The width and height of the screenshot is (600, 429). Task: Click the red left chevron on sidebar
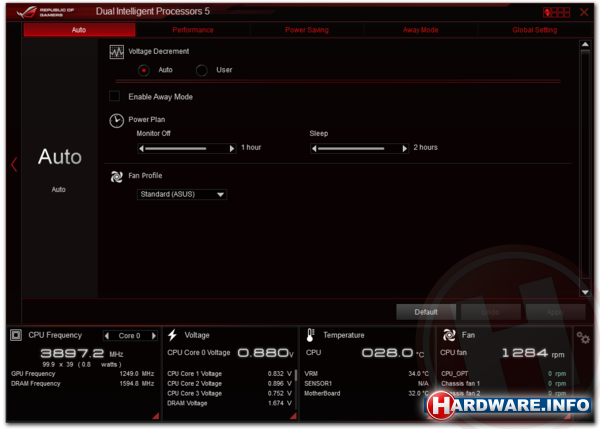coord(14,165)
